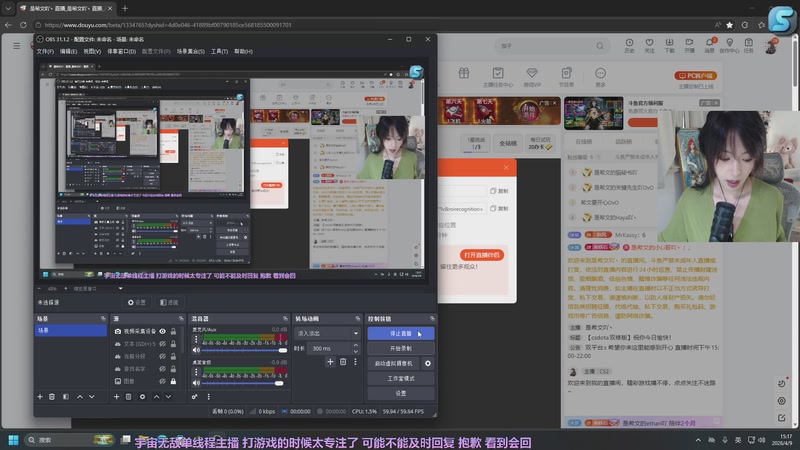The height and width of the screenshot is (450, 800).
Task: Open Douyu creator center icon
Action: (730, 45)
